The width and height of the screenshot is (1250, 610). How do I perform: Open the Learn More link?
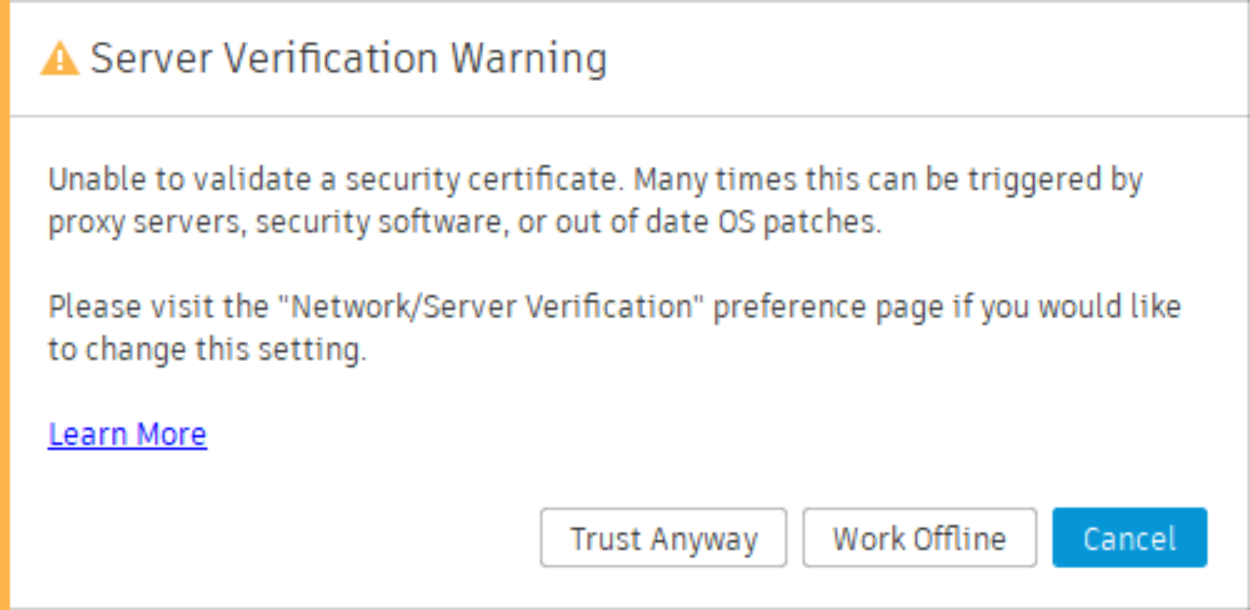coord(127,434)
